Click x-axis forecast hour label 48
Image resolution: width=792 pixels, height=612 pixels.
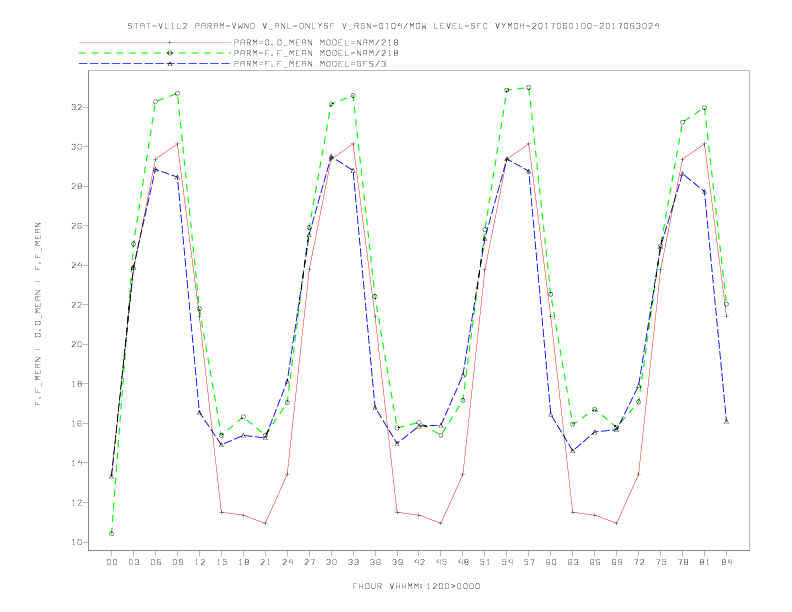463,562
